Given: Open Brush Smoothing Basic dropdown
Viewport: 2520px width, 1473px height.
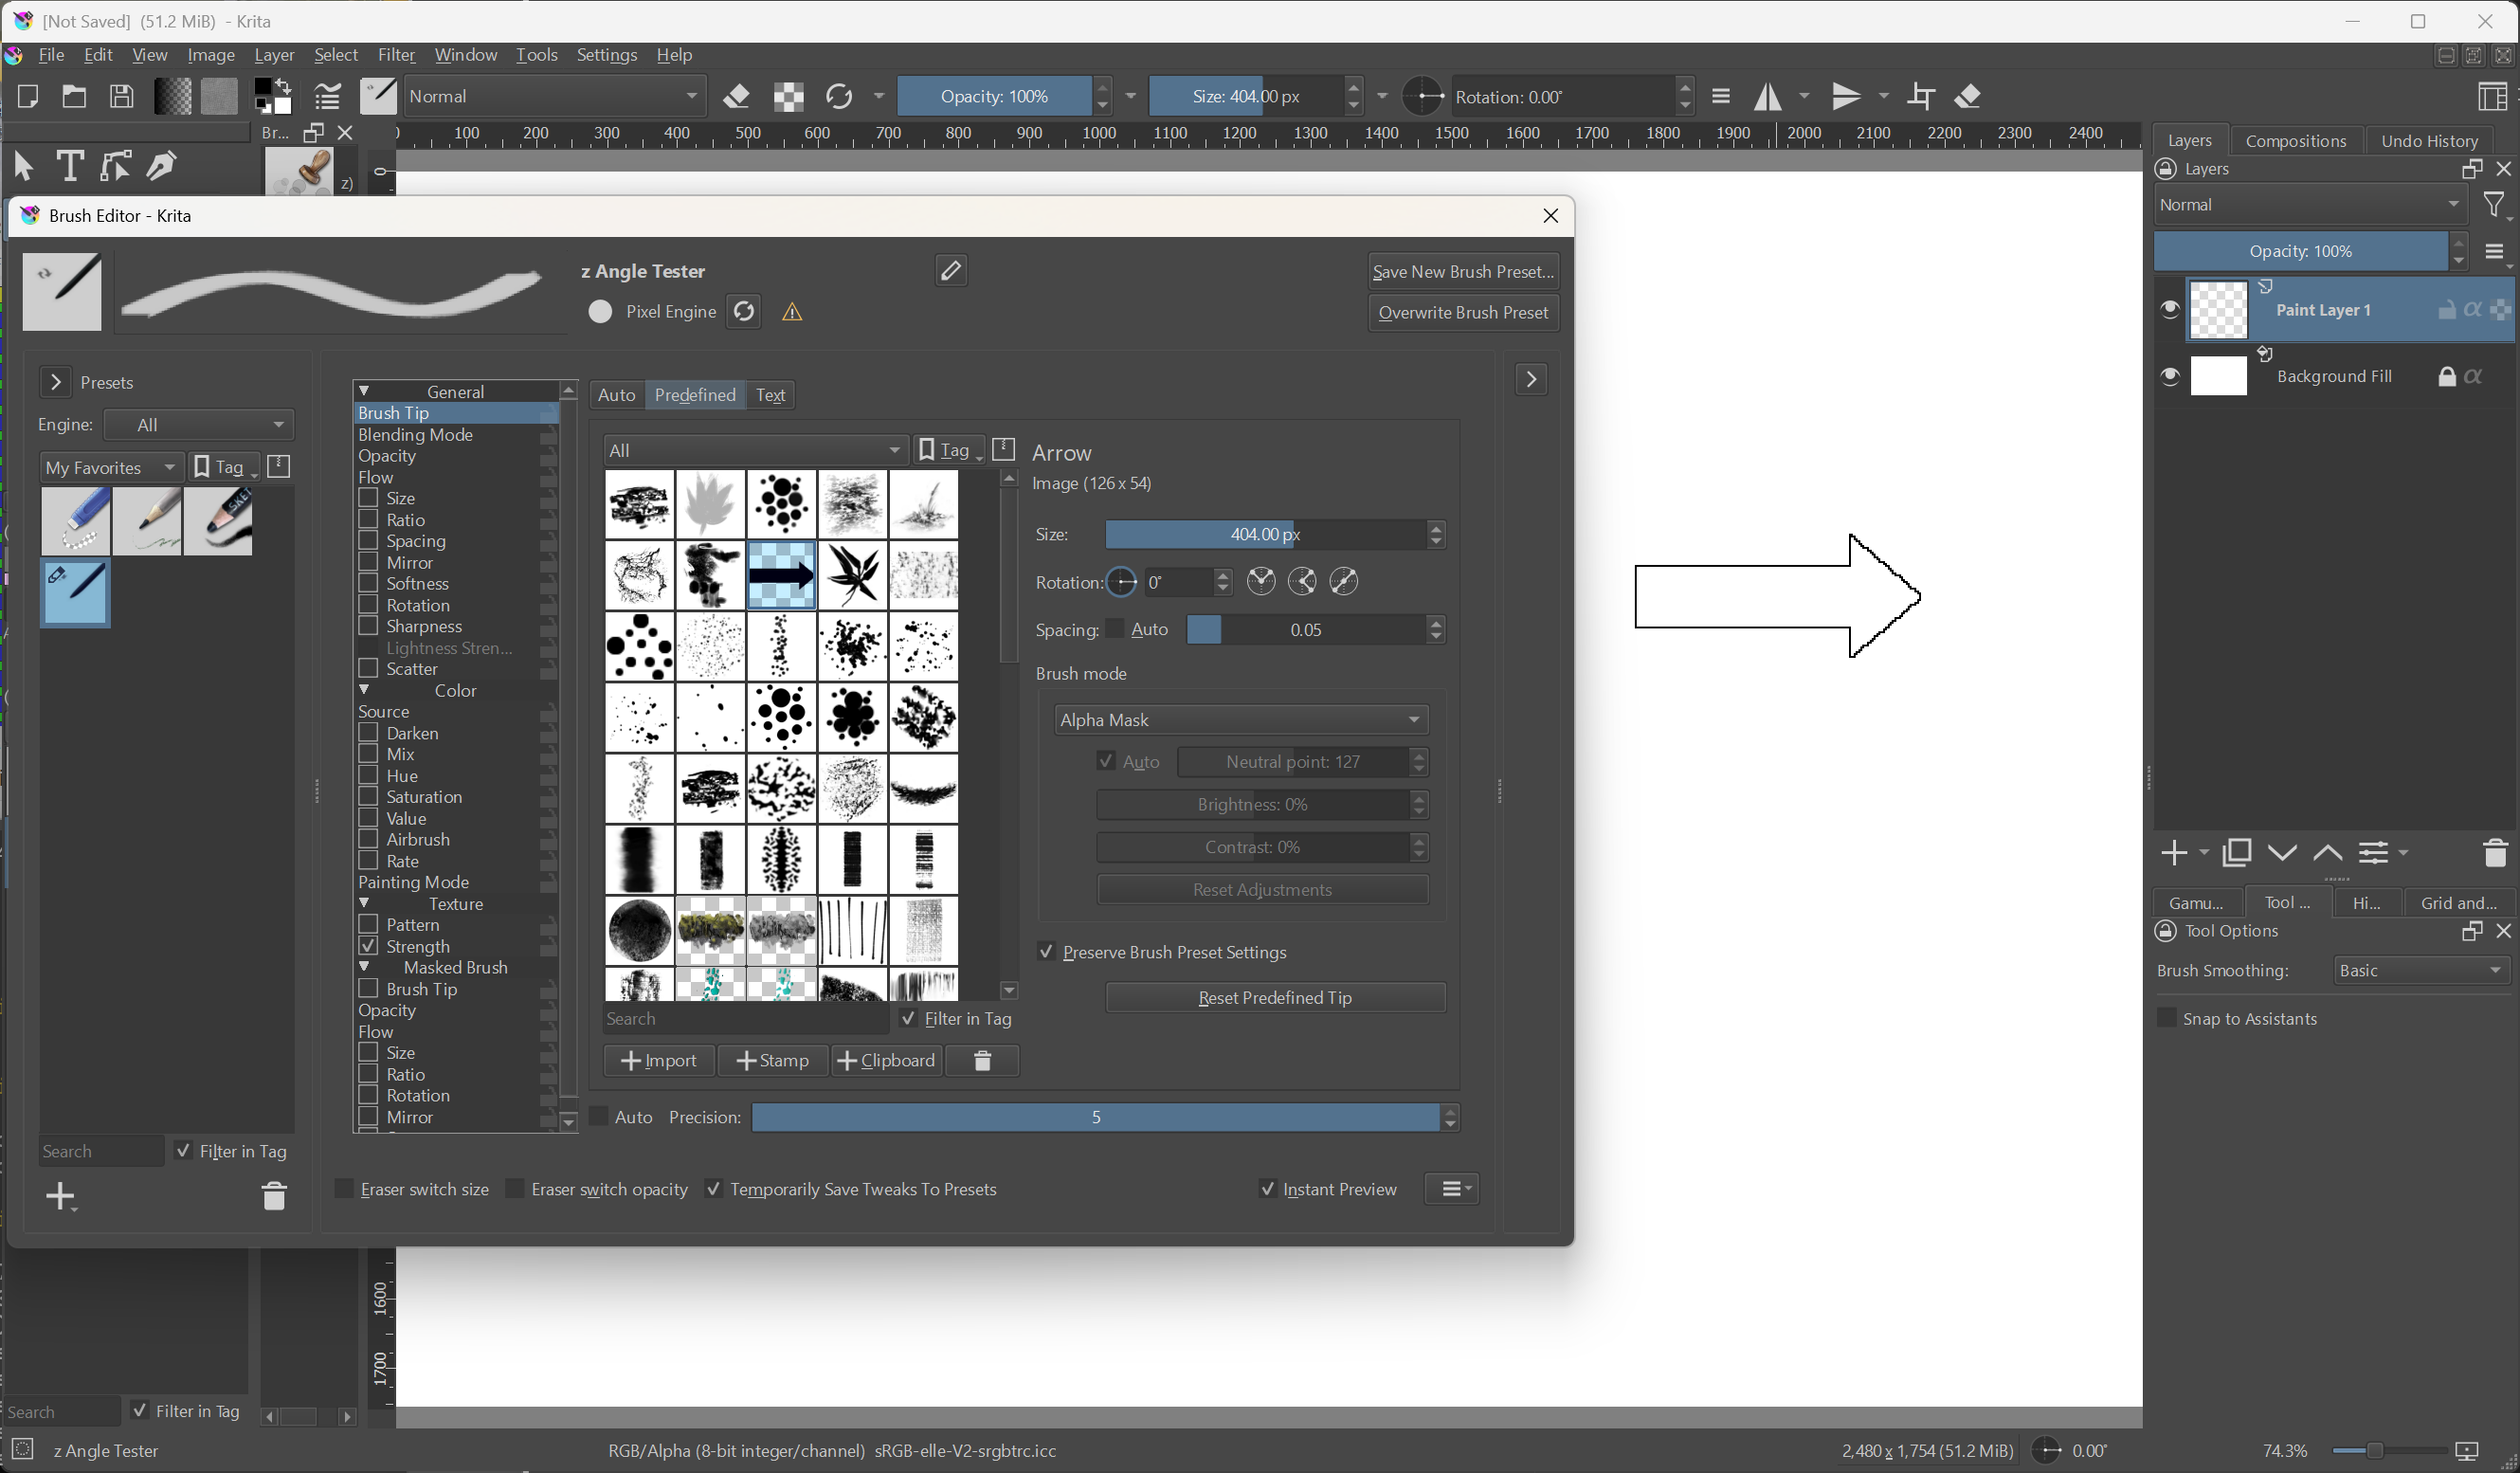Looking at the screenshot, I should coord(2422,970).
